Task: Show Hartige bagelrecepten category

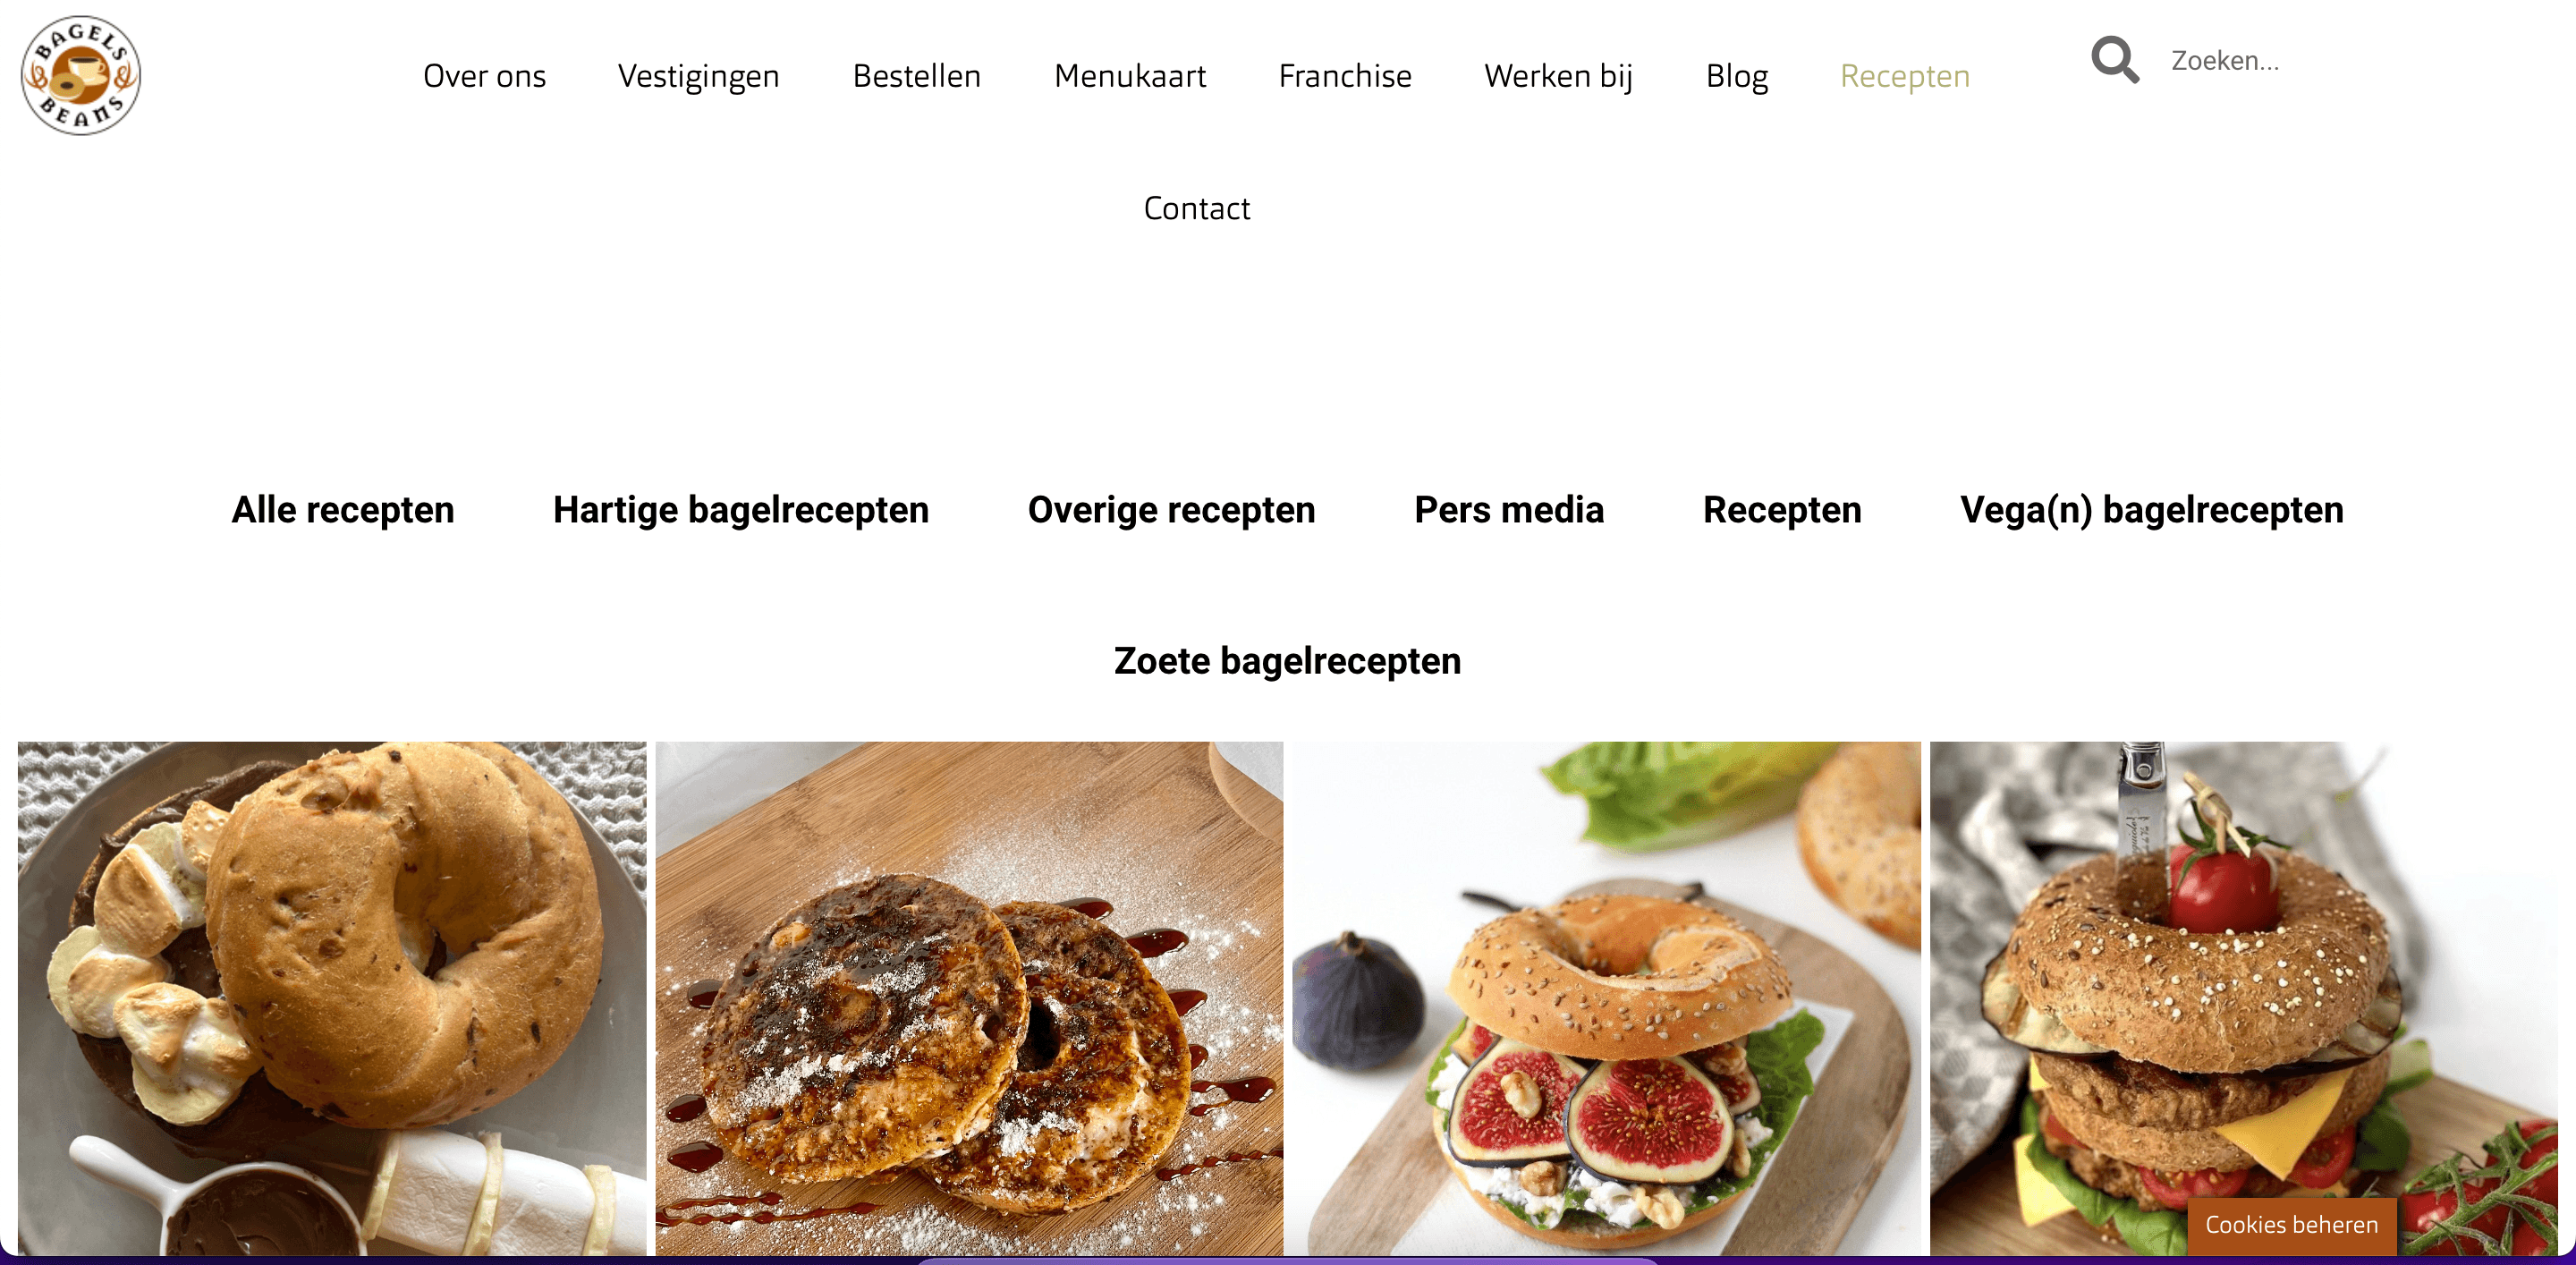Action: pos(741,510)
